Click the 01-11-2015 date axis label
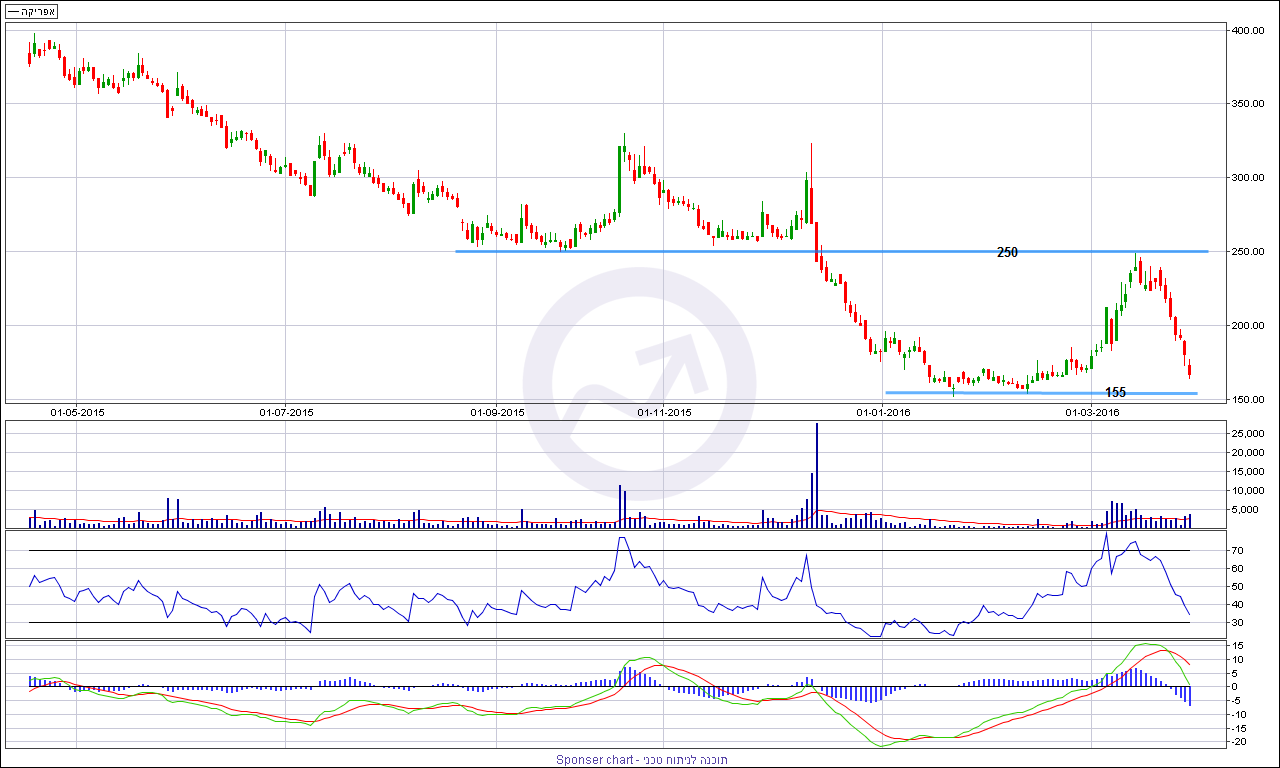The width and height of the screenshot is (1280, 768). pyautogui.click(x=664, y=412)
